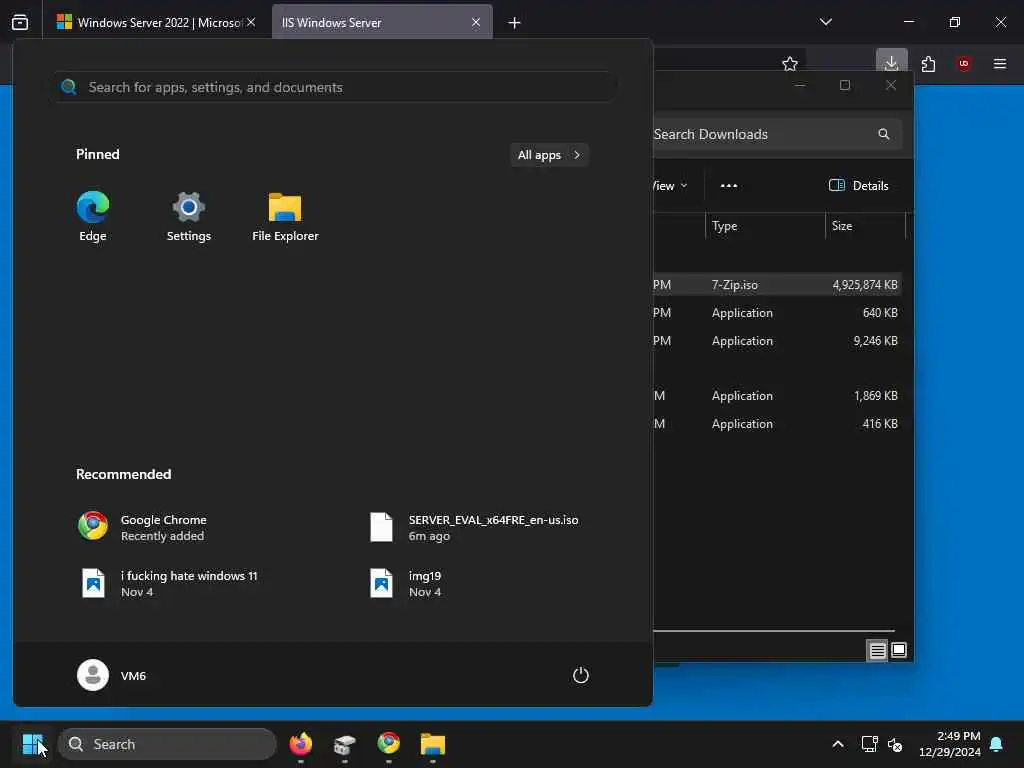This screenshot has height=768, width=1024.
Task: Open the browser Extensions menu
Action: (x=928, y=63)
